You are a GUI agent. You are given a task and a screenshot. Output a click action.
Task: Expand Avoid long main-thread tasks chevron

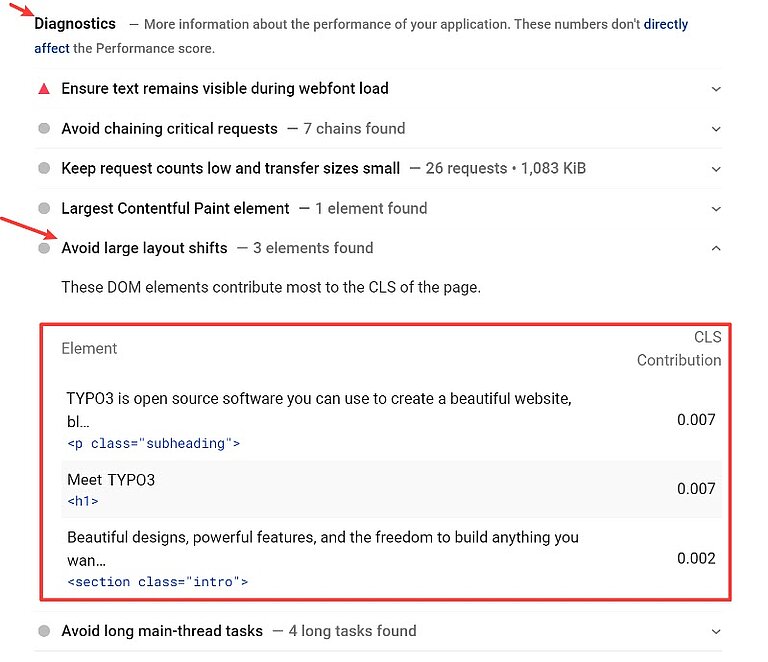[x=716, y=632]
